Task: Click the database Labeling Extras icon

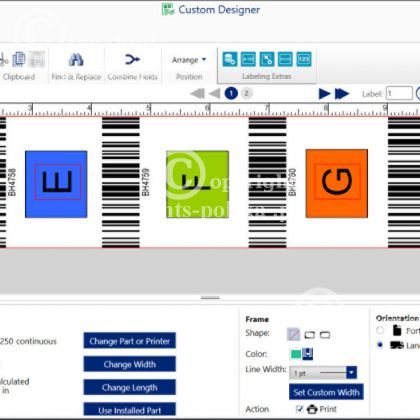Action: (x=230, y=59)
